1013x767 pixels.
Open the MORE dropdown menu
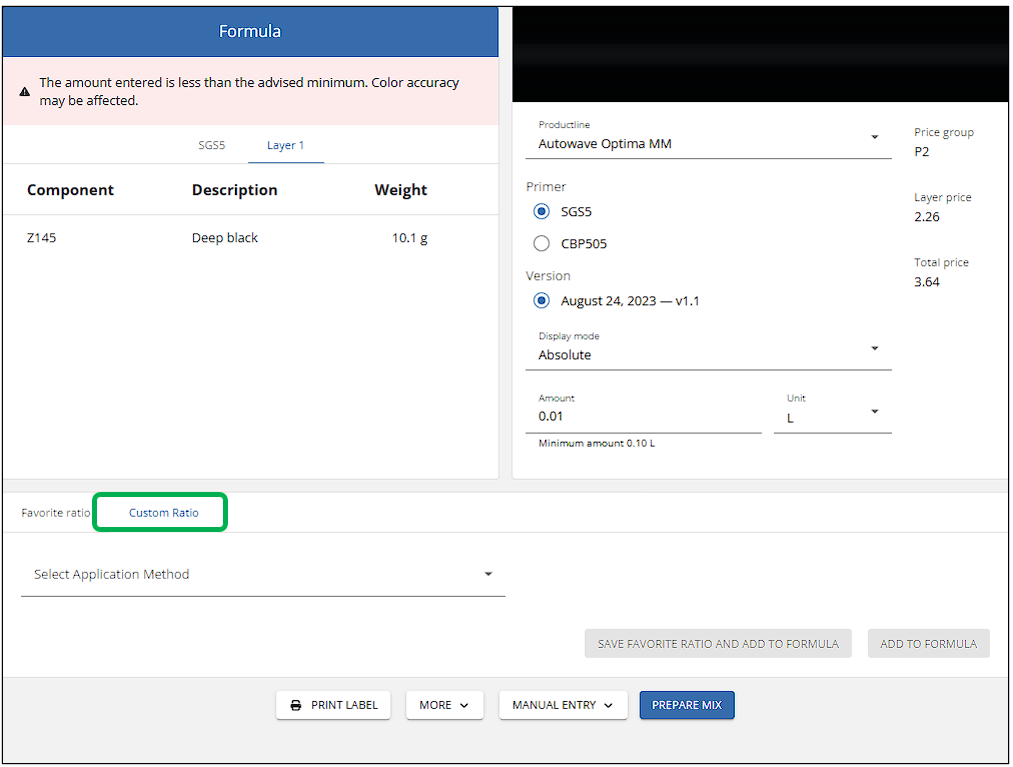click(444, 705)
